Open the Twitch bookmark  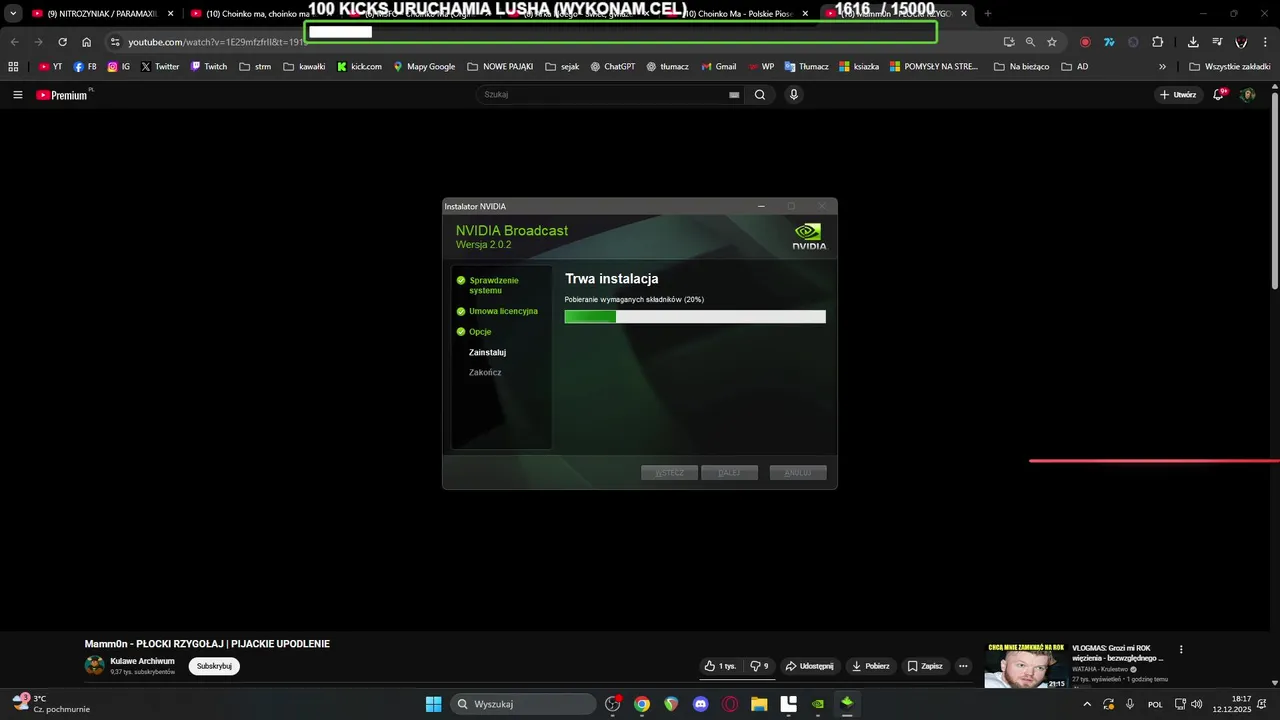pyautogui.click(x=209, y=67)
